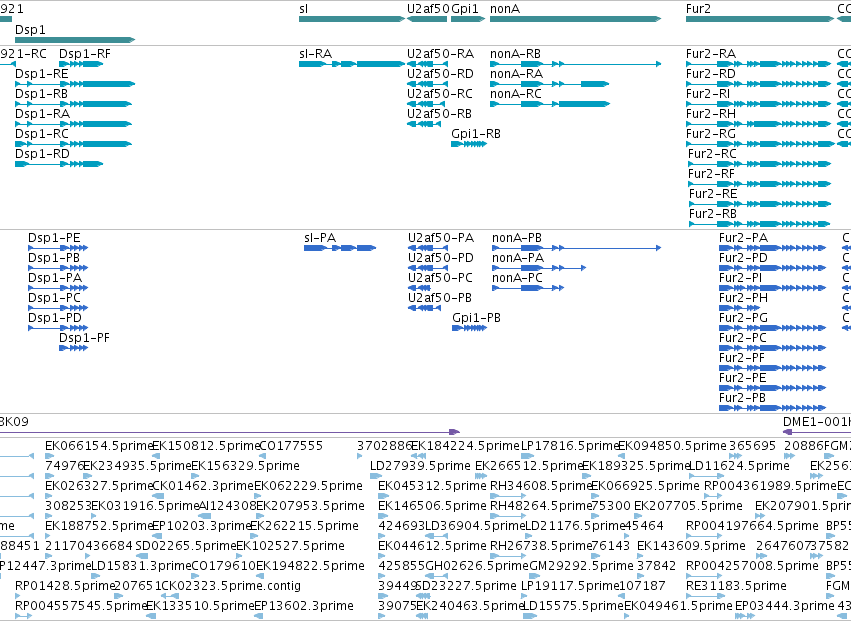Click the Fur2-RA transcript label

711,54
